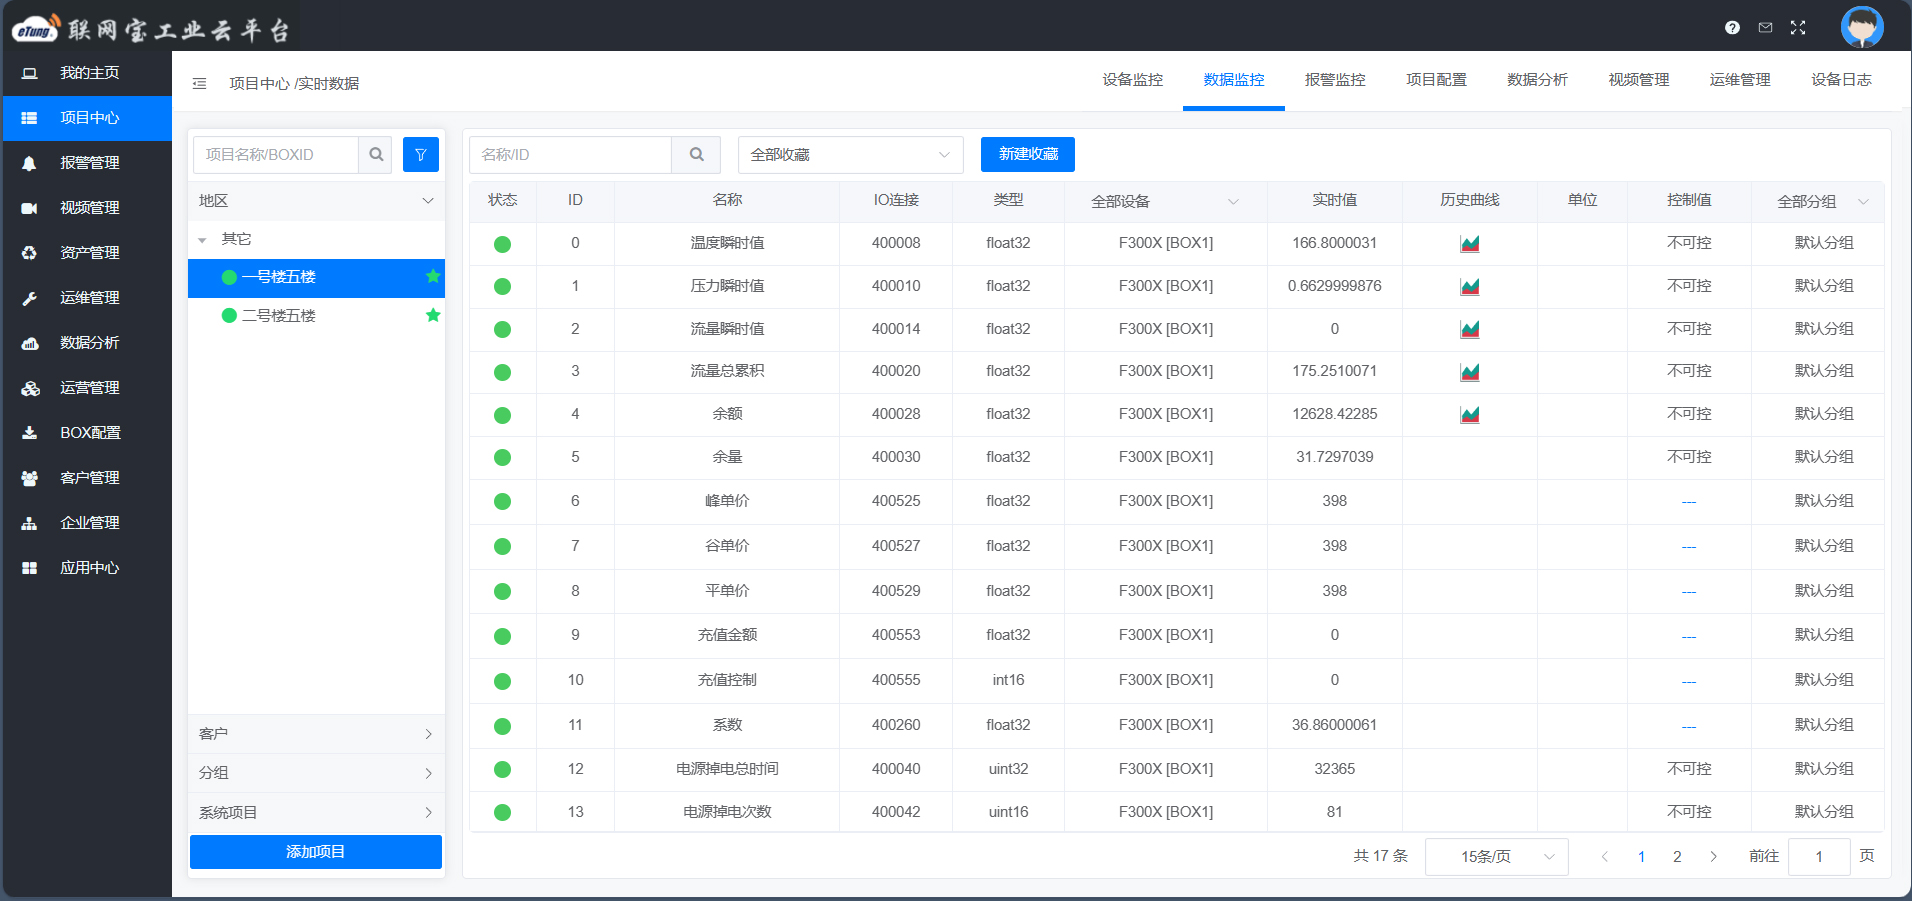
Task: Search projects with magnifier button
Action: [x=376, y=155]
